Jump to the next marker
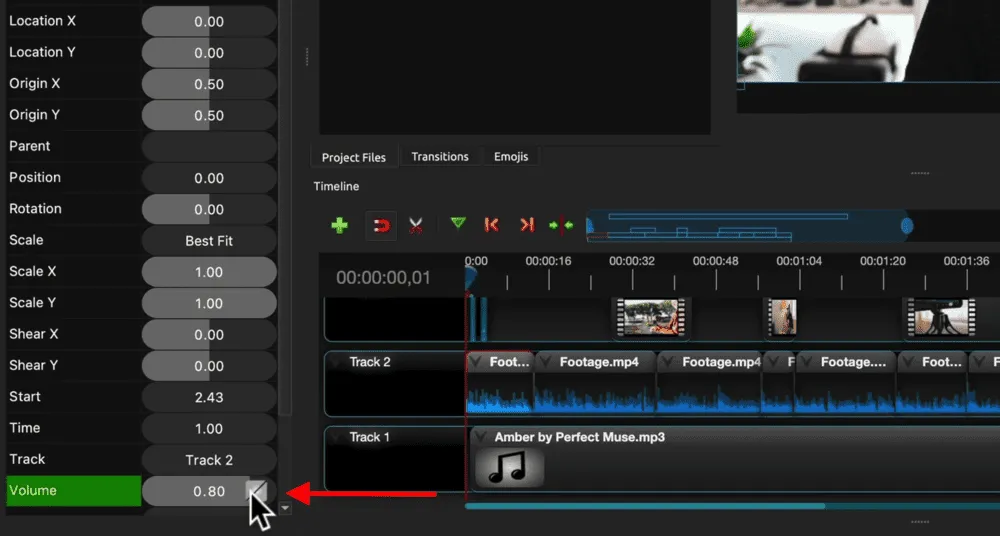Viewport: 1000px width, 536px height. point(527,225)
